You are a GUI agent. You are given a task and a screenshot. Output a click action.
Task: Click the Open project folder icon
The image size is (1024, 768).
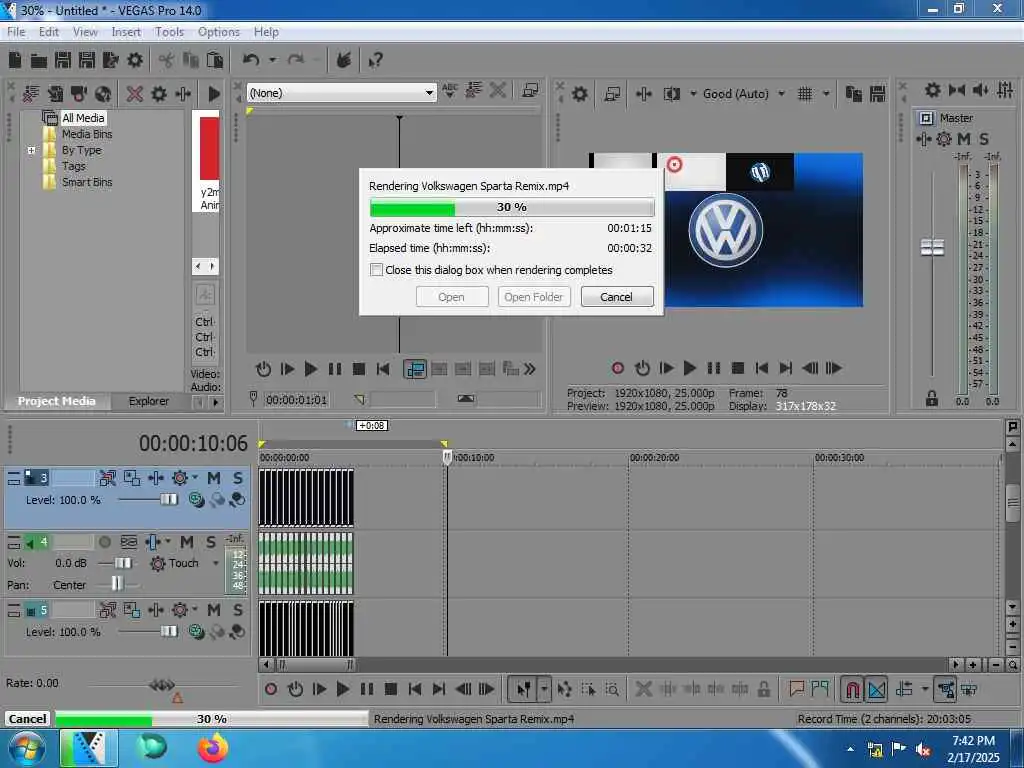click(x=39, y=61)
